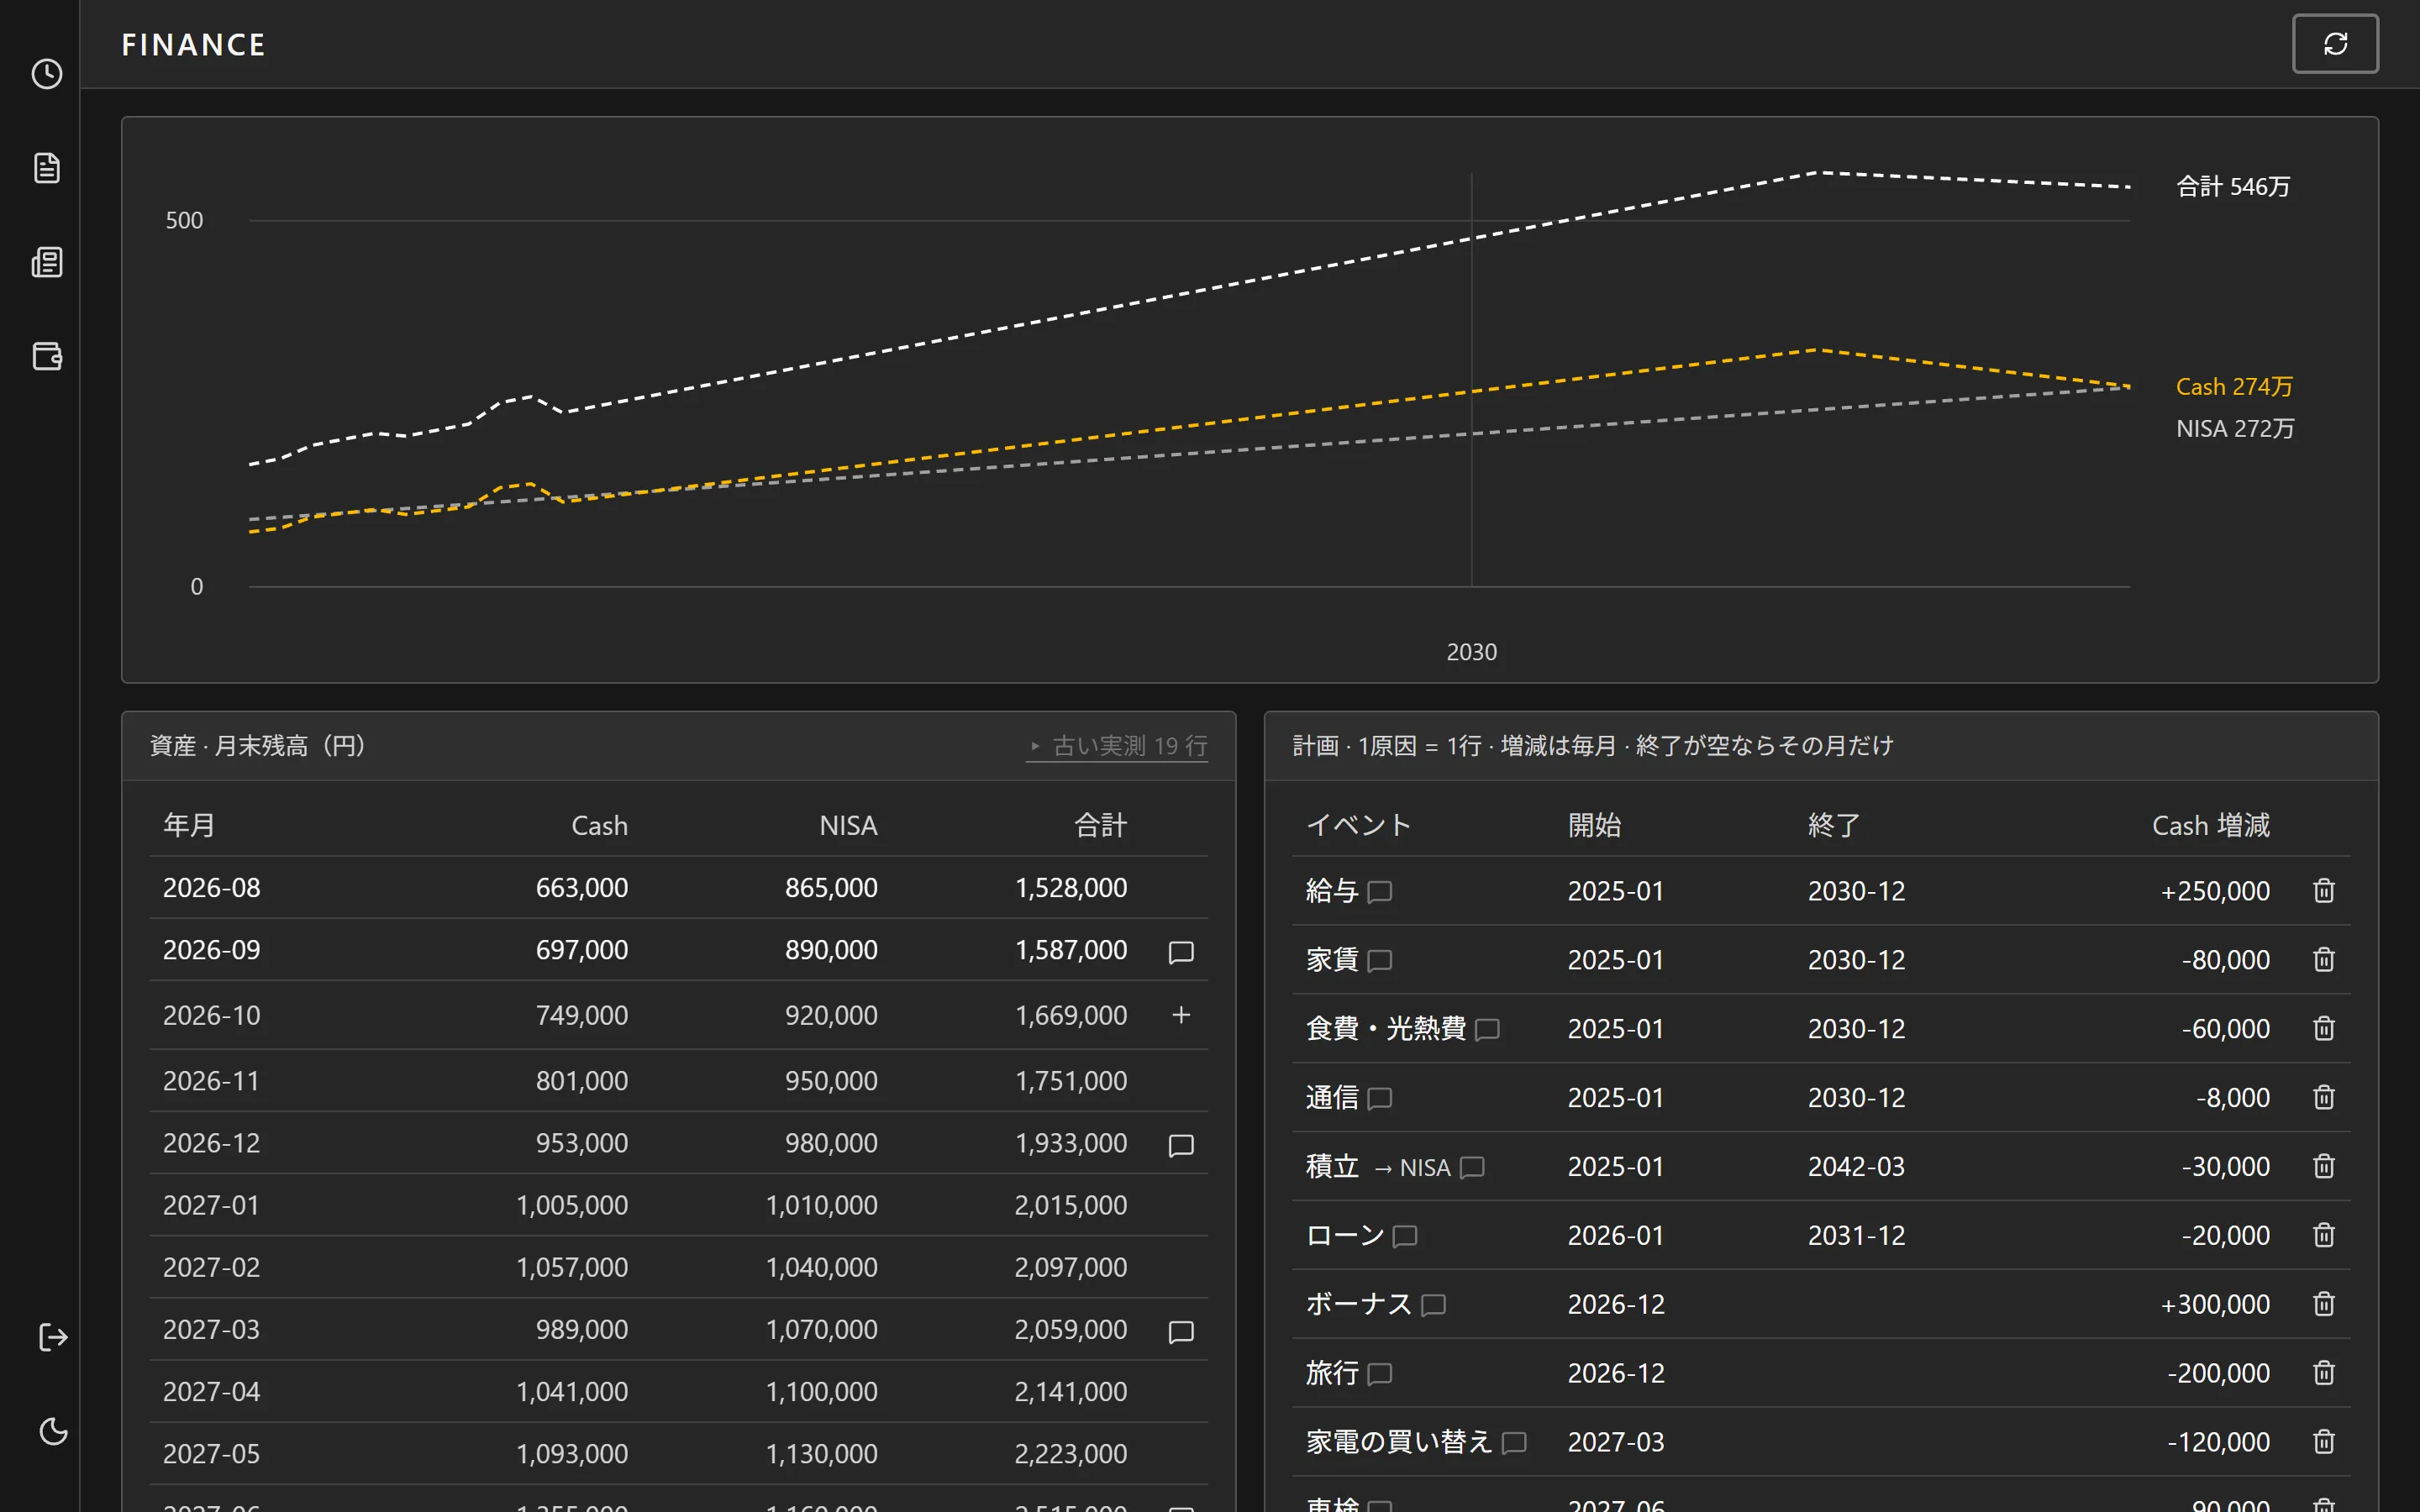Open the newspaper sidebar icon
Screen dimensions: 2420x1512
click(47, 262)
